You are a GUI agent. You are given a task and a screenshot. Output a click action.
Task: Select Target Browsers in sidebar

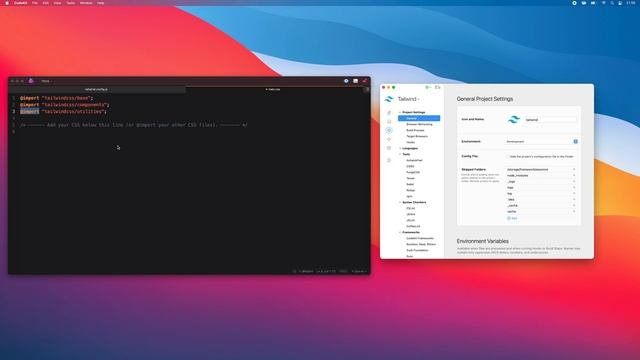(x=417, y=136)
